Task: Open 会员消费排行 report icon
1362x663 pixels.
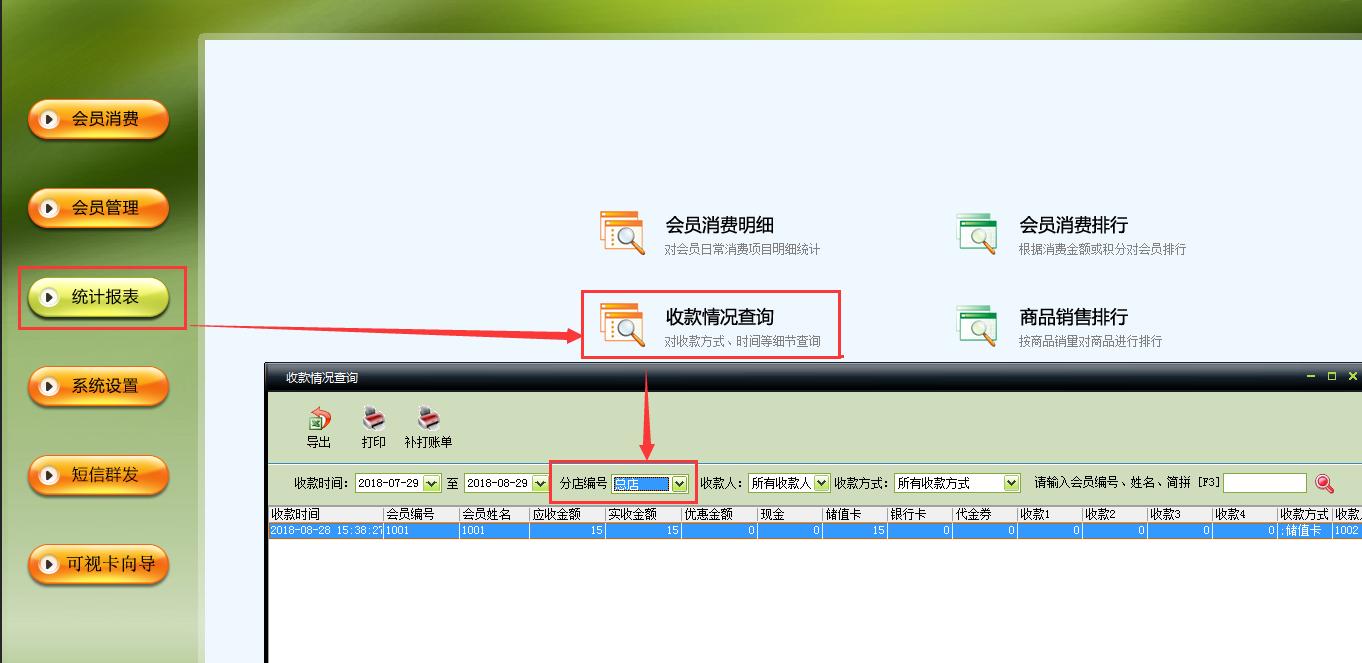Action: (x=976, y=232)
